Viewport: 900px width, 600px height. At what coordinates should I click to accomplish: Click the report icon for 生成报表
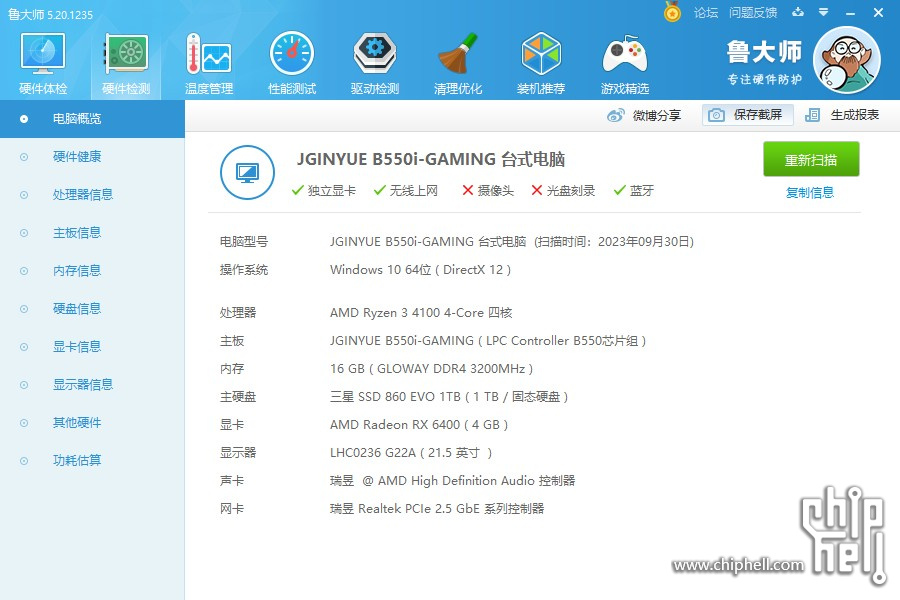click(x=812, y=115)
